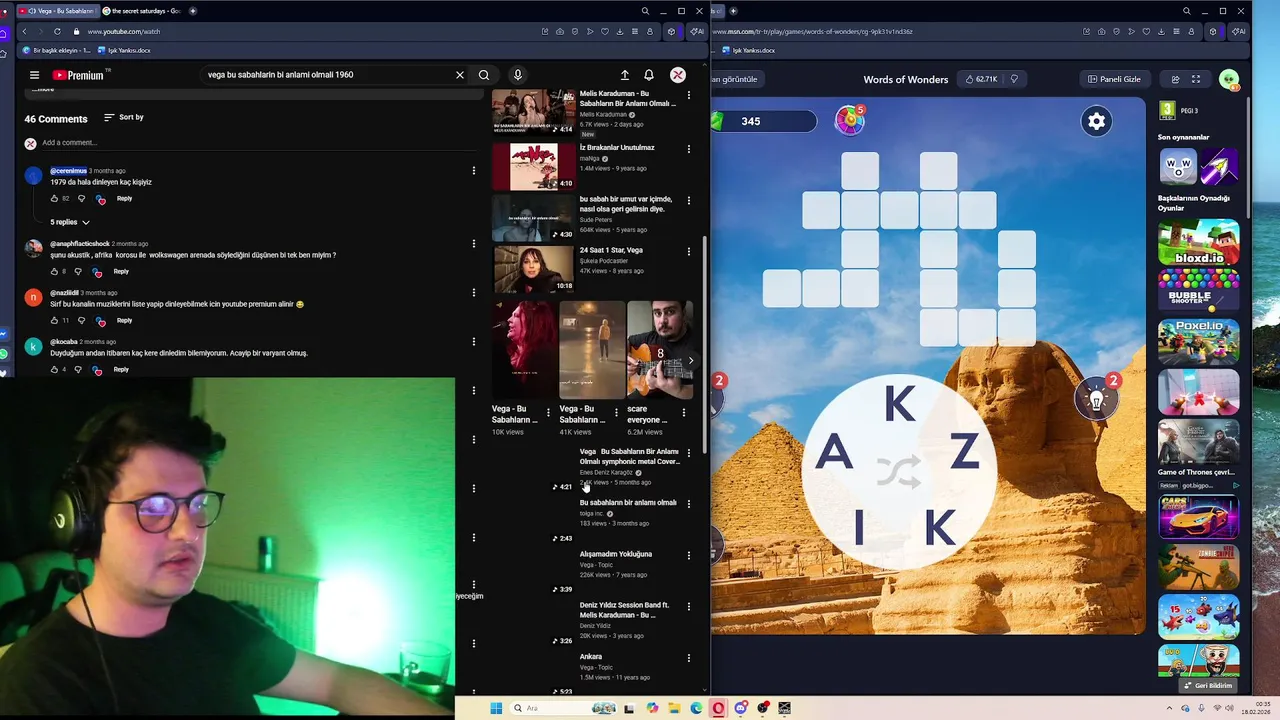
Task: Open Aria AI button in MSN window
Action: pos(1236,31)
